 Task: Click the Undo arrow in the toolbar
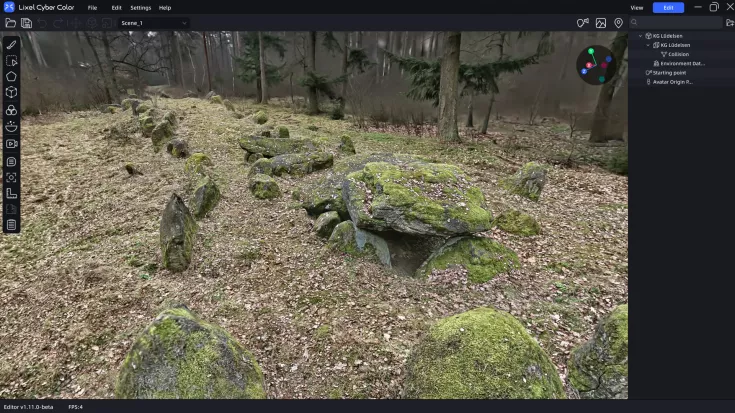[42, 23]
